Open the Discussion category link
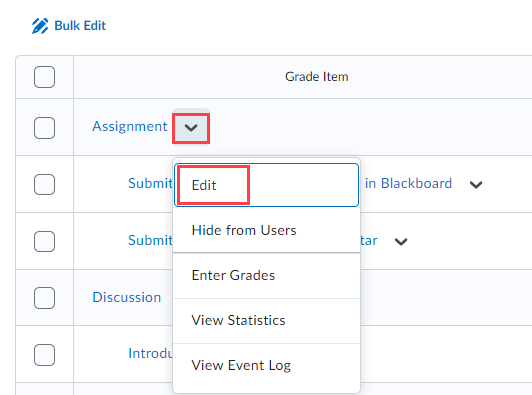Screen dimensions: 532x395 [x=127, y=297]
